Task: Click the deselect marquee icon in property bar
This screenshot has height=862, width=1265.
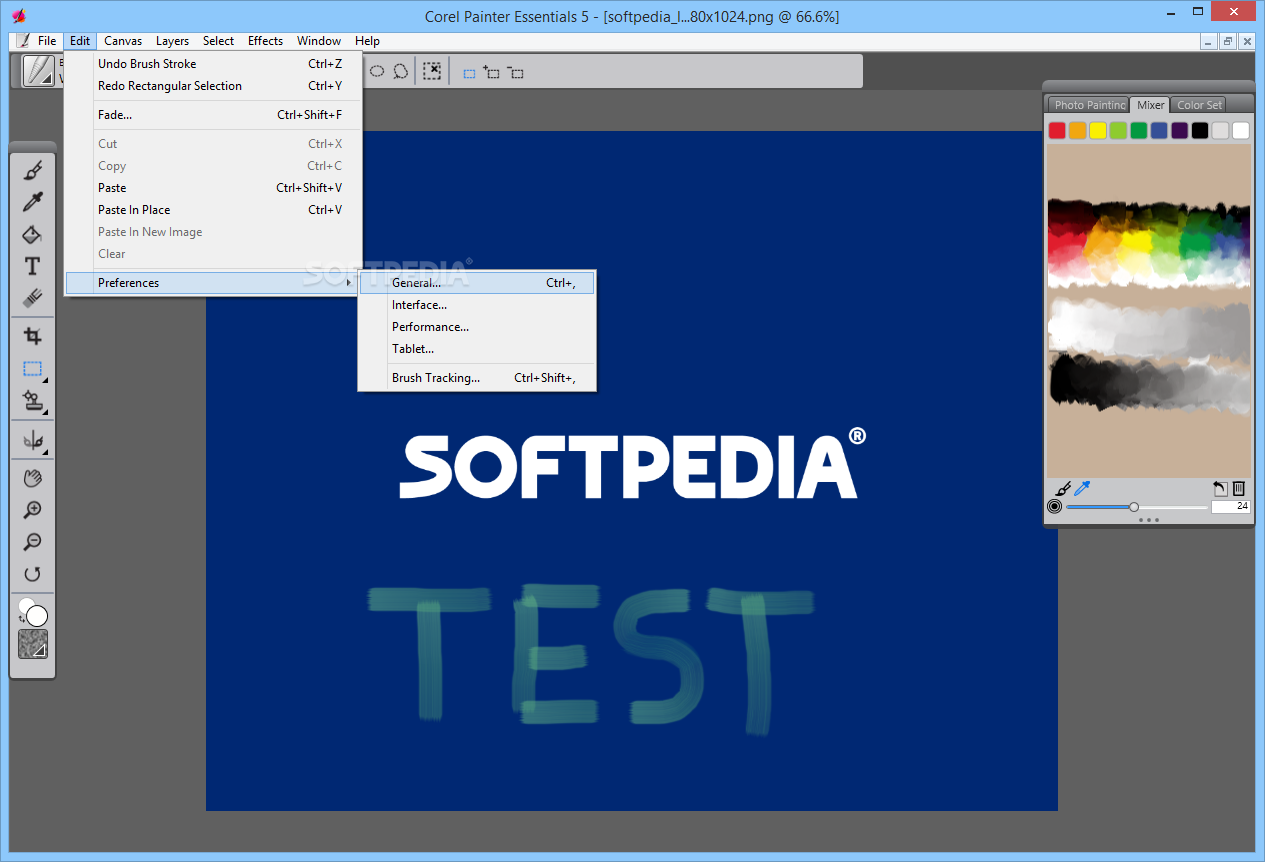Action: click(431, 71)
